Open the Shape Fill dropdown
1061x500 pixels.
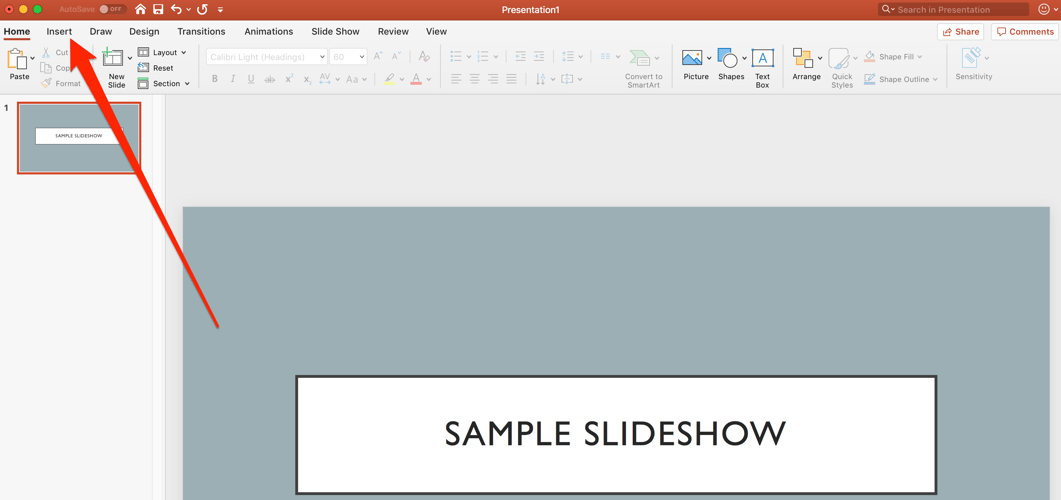coord(920,57)
